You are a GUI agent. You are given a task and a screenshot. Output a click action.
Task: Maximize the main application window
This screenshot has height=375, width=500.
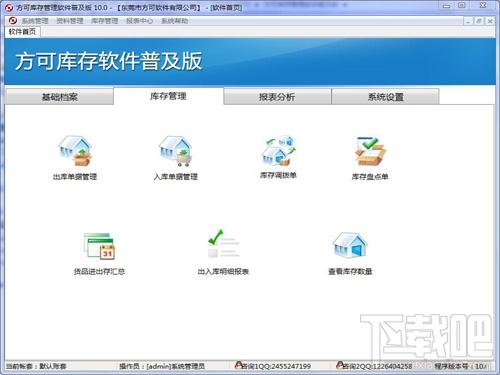[x=462, y=6]
